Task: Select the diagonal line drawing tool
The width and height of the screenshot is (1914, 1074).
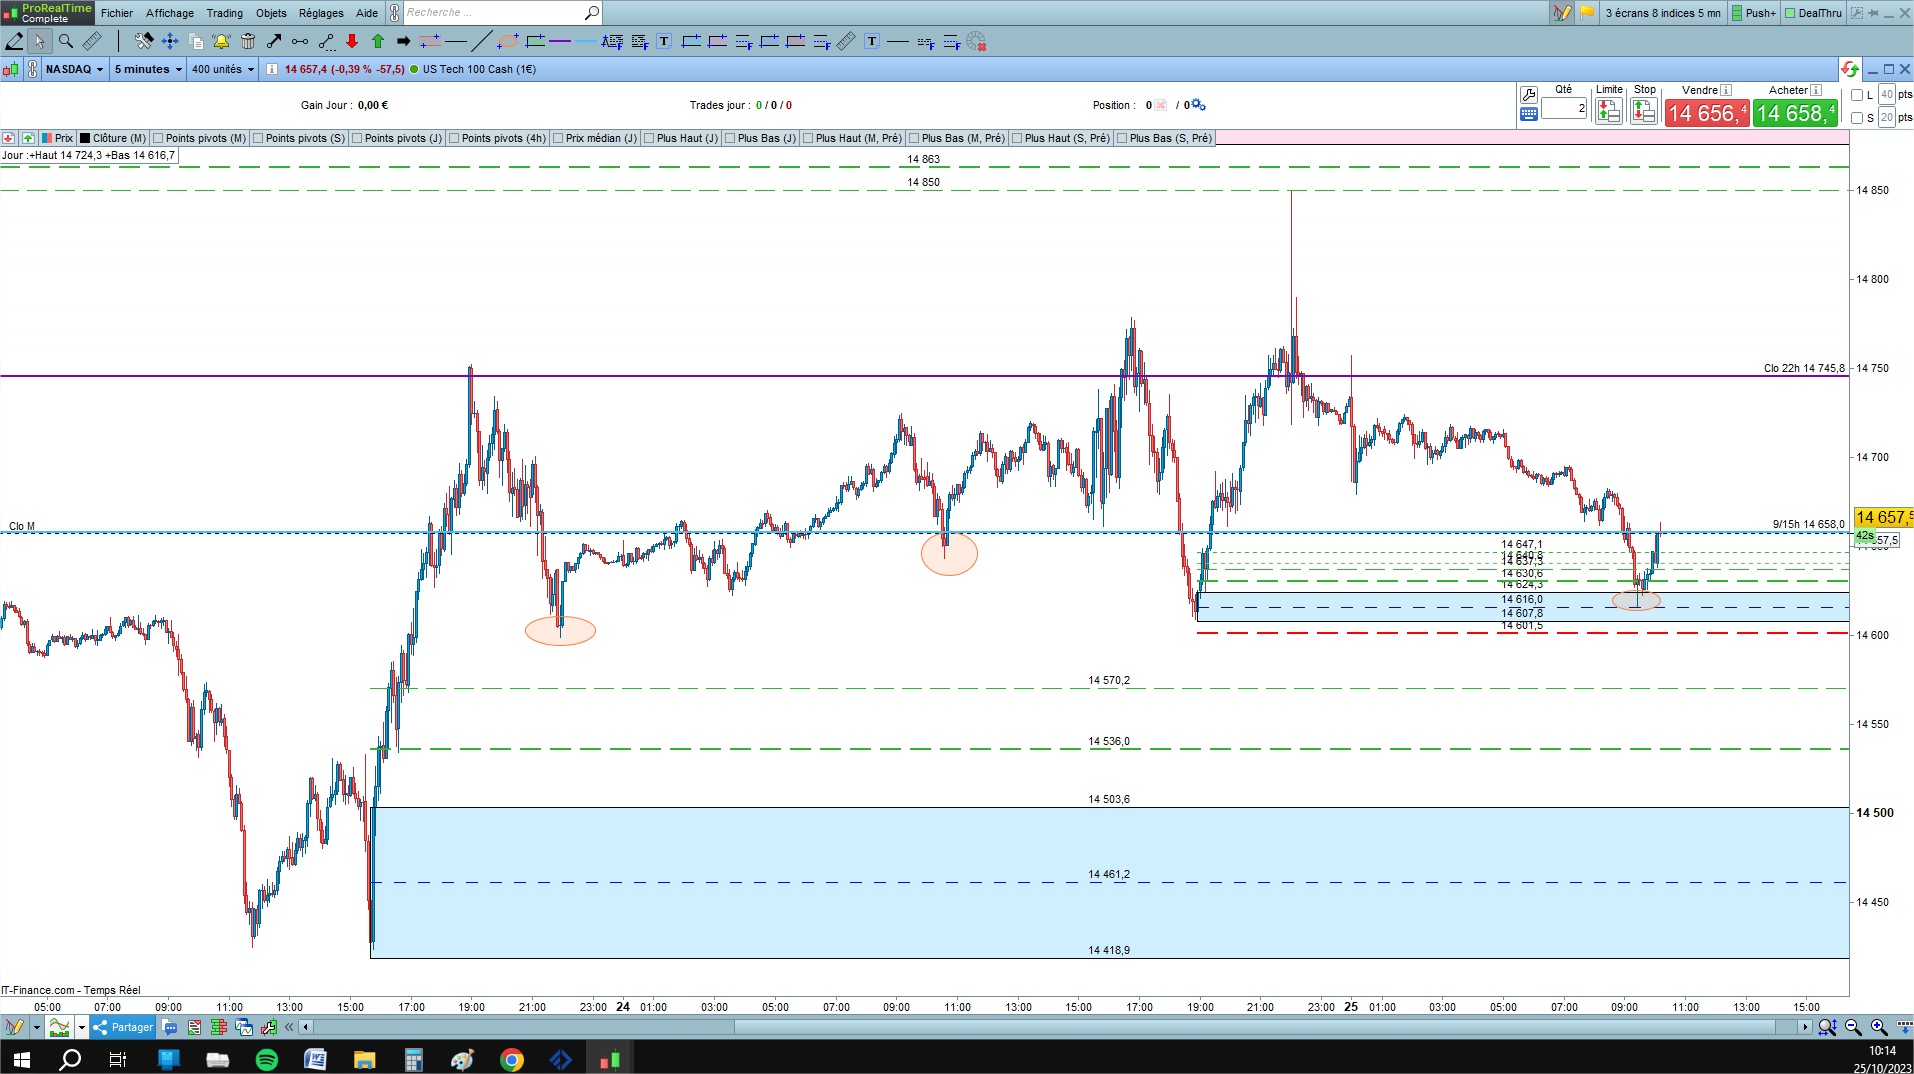Action: (481, 41)
